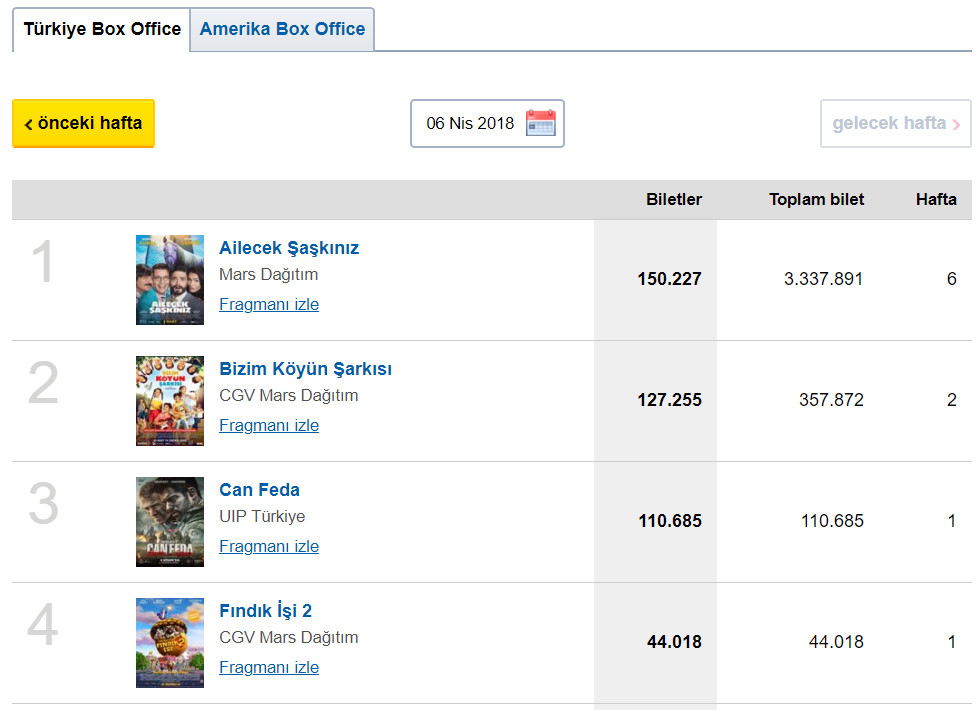Click Fragmanı izle under Bizim Köyün Şarkısı
The height and width of the screenshot is (710, 976).
pos(269,425)
